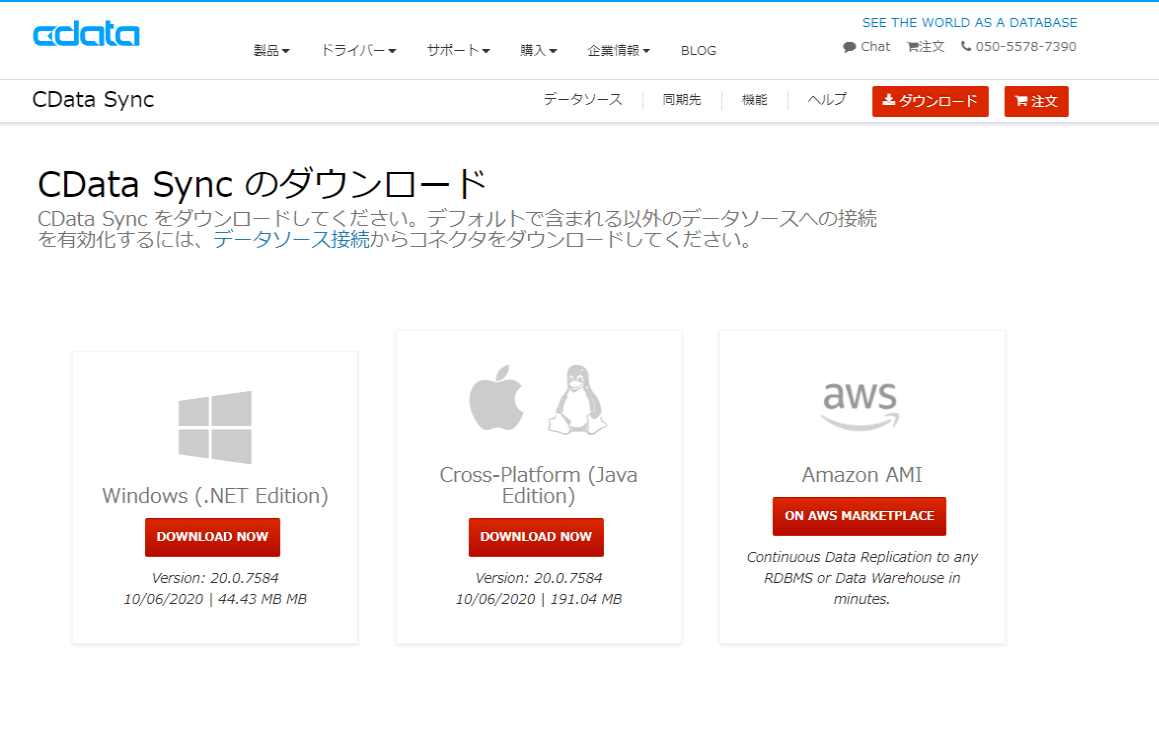Image resolution: width=1159 pixels, height=729 pixels.
Task: Click the header cart icon beside 注文
Action: coord(913,47)
